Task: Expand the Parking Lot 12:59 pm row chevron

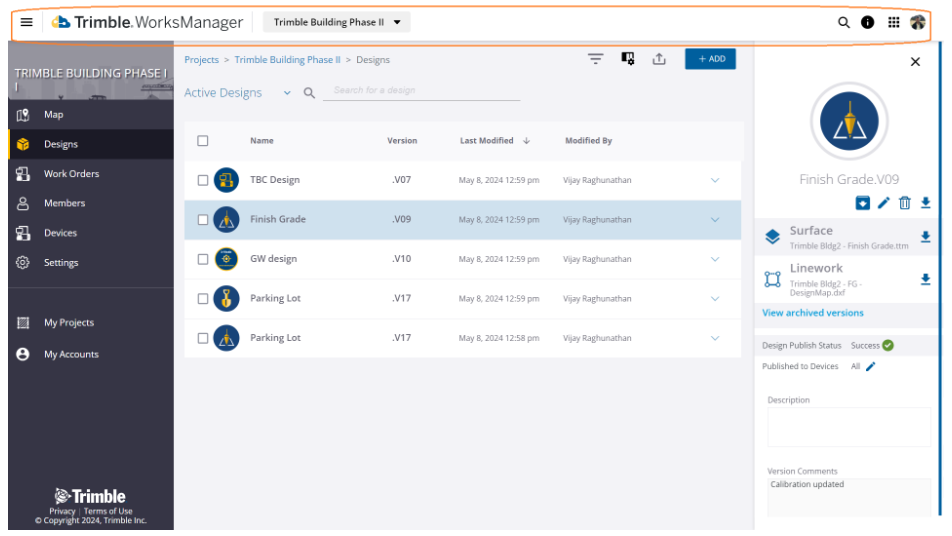Action: (715, 299)
